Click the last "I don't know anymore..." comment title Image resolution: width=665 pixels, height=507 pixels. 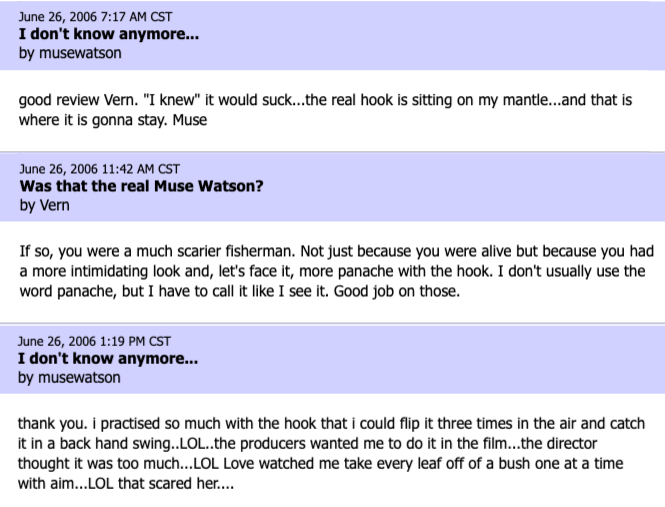[x=108, y=359]
